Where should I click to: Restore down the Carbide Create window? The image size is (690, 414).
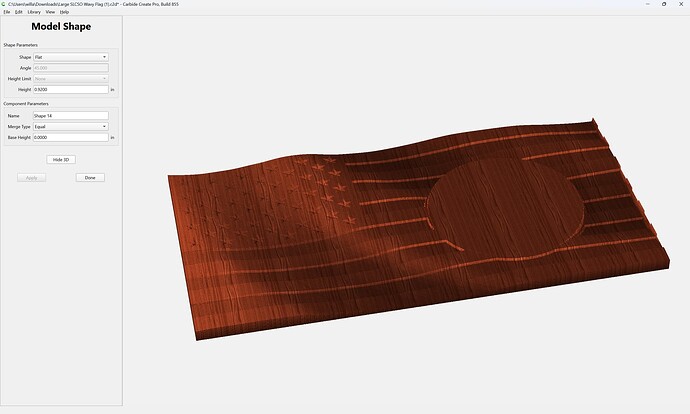coord(664,4)
